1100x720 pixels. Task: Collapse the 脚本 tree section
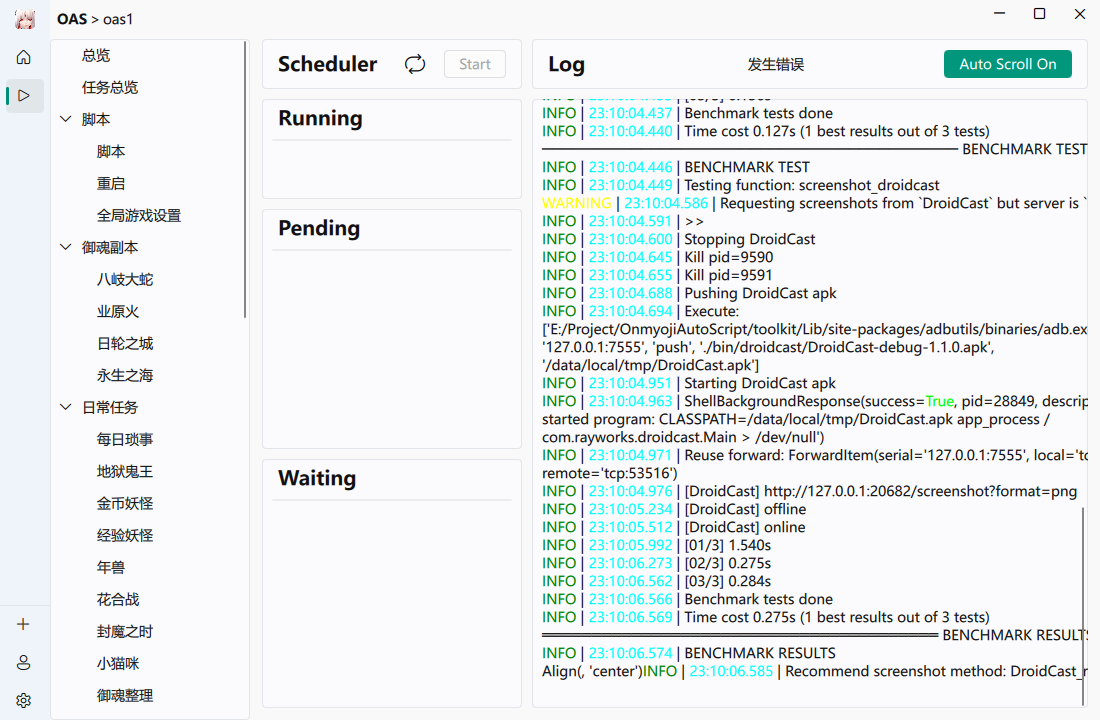coord(66,120)
